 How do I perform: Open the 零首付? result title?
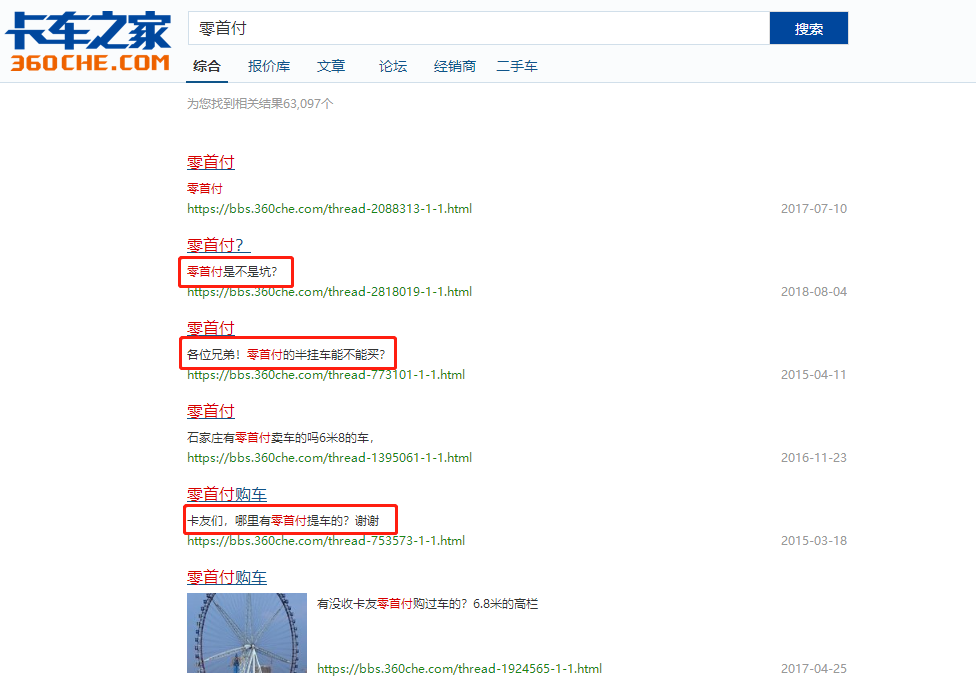click(218, 245)
